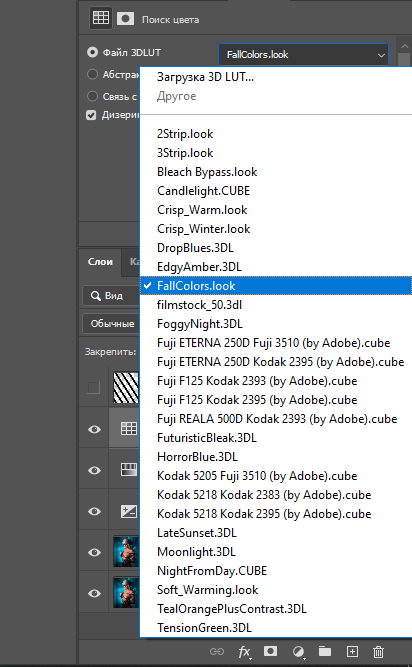Select the Device Link radio button
This screenshot has width=412, height=667.
click(x=92, y=96)
